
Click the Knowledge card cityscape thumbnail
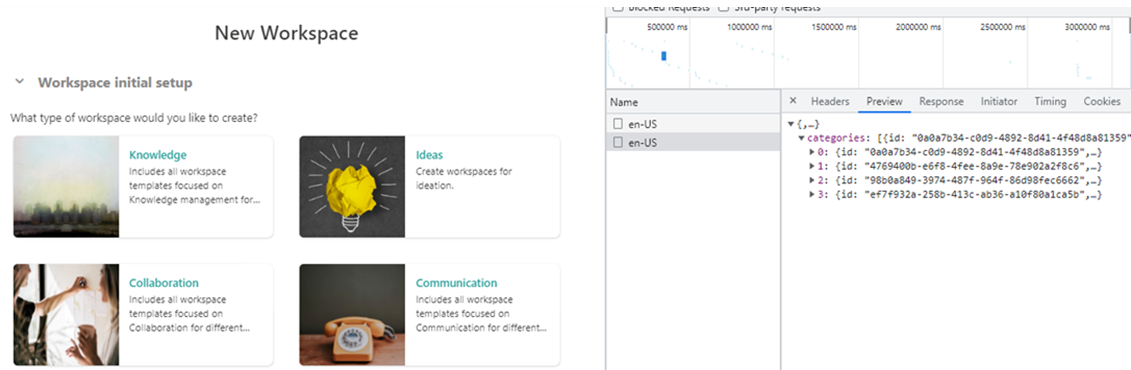(66, 187)
